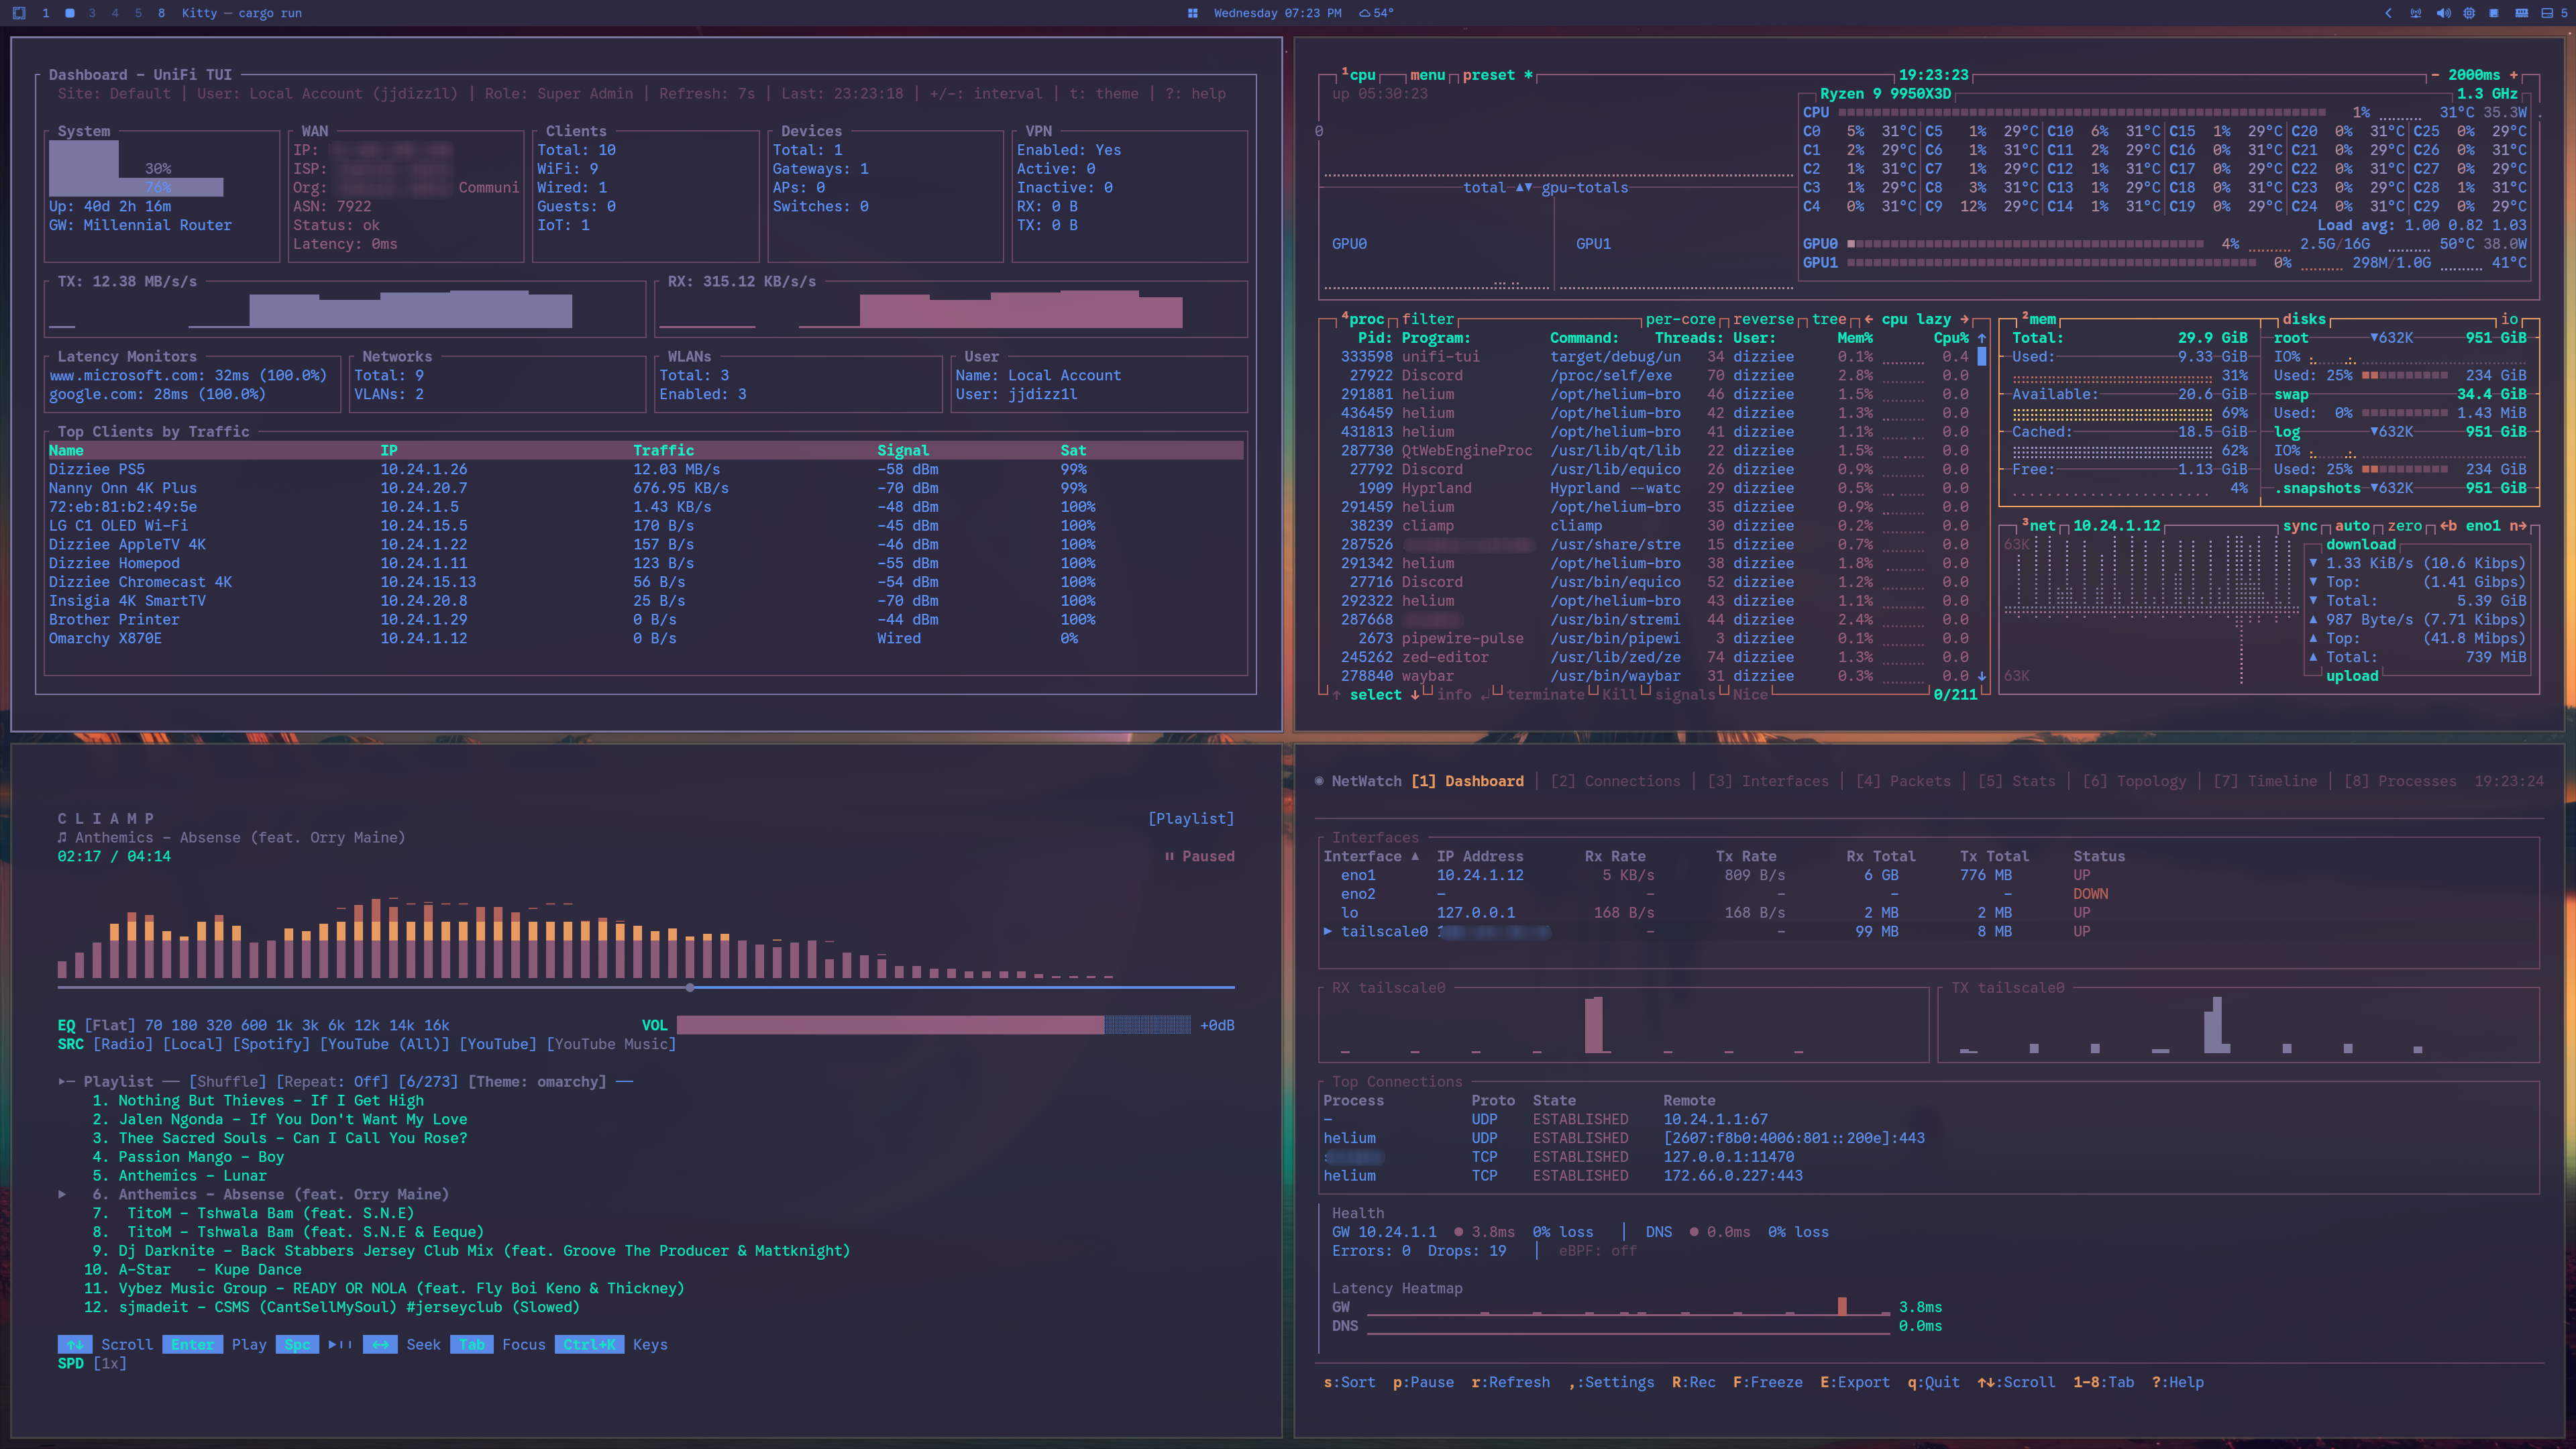Open NetWatch [4] Packets tab
The height and width of the screenshot is (1449, 2576).
click(1903, 781)
